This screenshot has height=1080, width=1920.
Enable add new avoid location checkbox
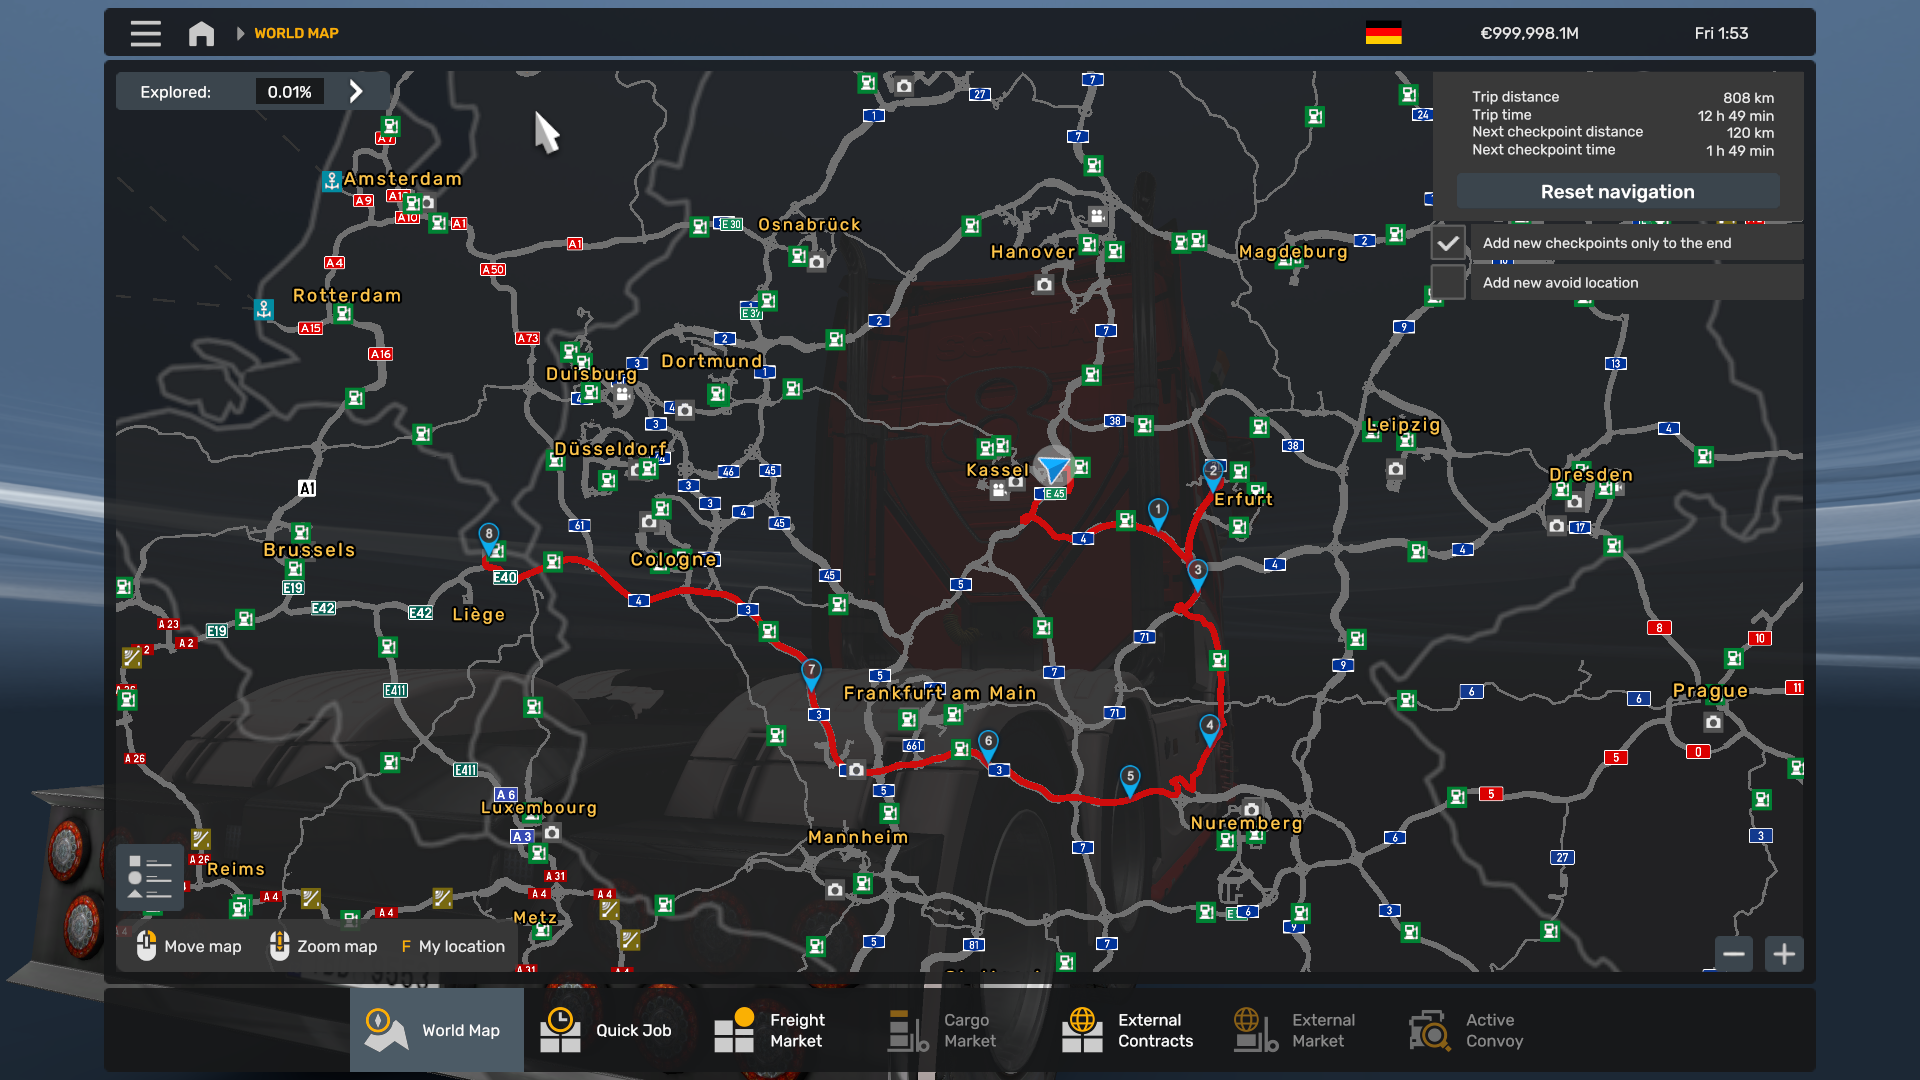pyautogui.click(x=1448, y=283)
